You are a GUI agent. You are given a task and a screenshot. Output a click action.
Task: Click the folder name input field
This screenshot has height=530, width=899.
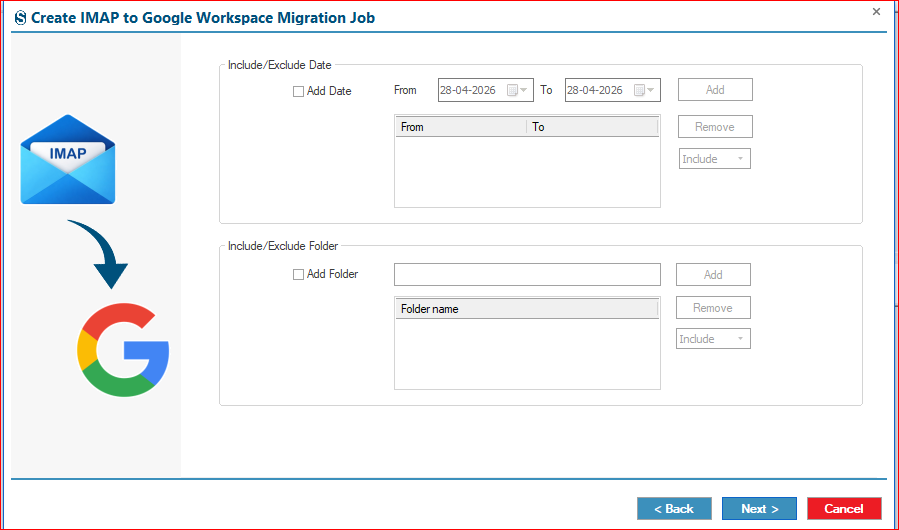click(x=527, y=275)
